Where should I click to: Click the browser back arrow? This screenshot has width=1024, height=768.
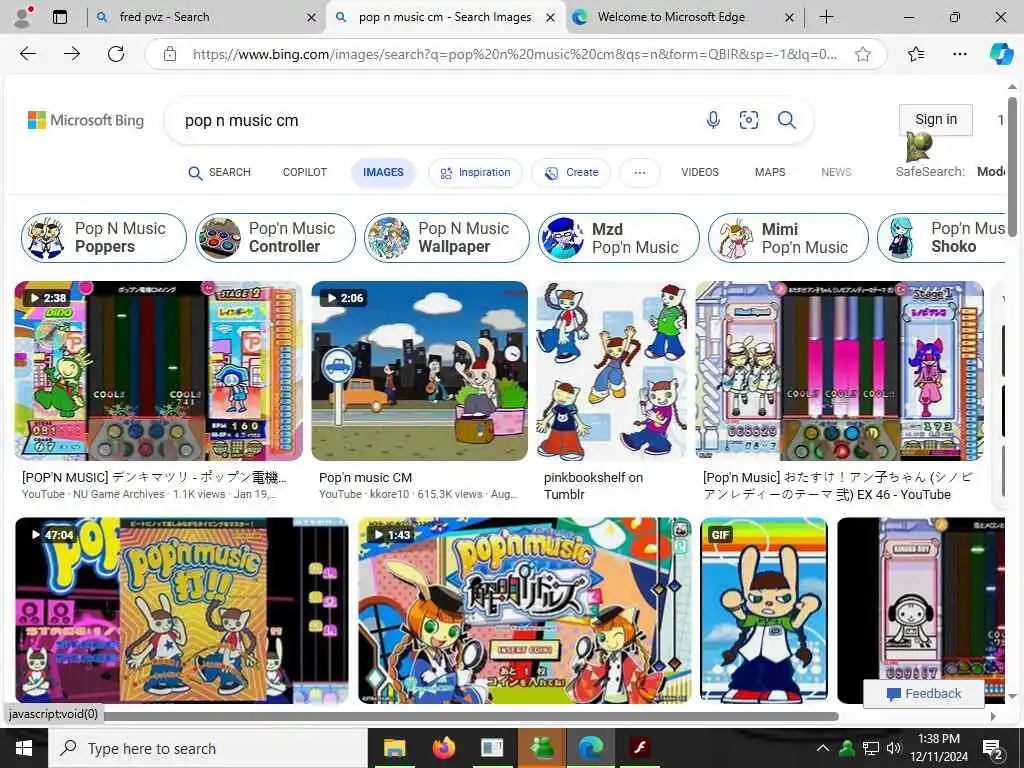tap(28, 54)
